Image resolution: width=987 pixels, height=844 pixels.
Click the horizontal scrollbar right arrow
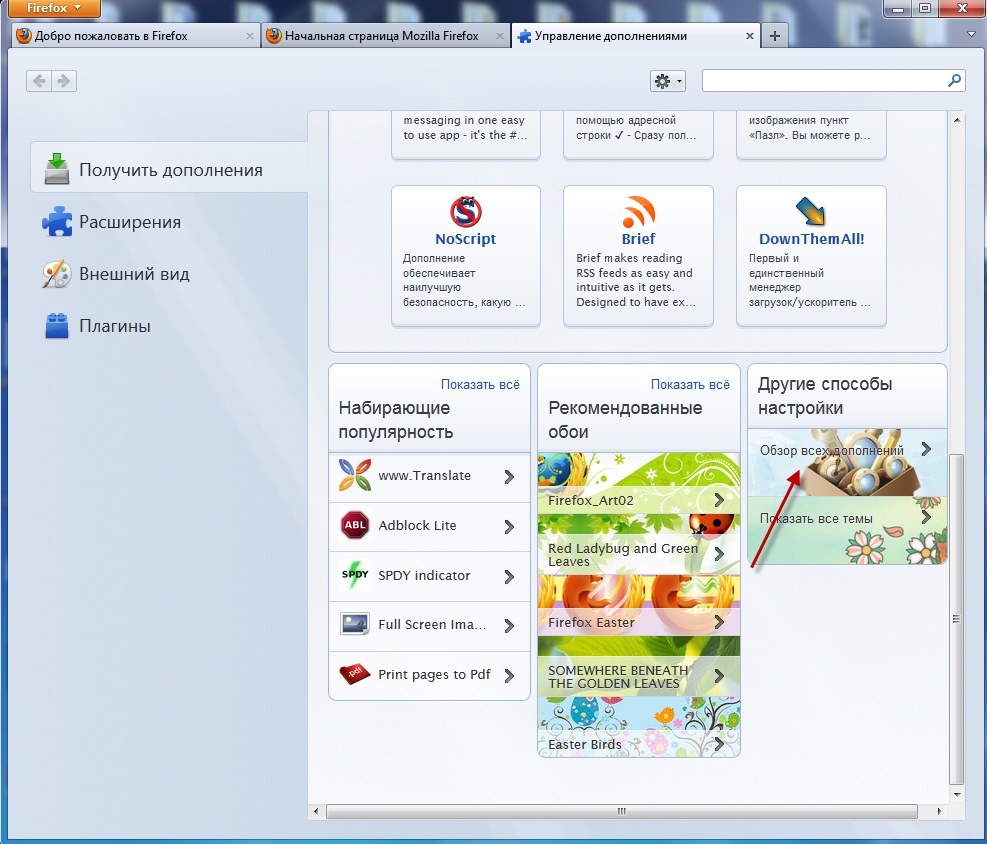(x=939, y=811)
